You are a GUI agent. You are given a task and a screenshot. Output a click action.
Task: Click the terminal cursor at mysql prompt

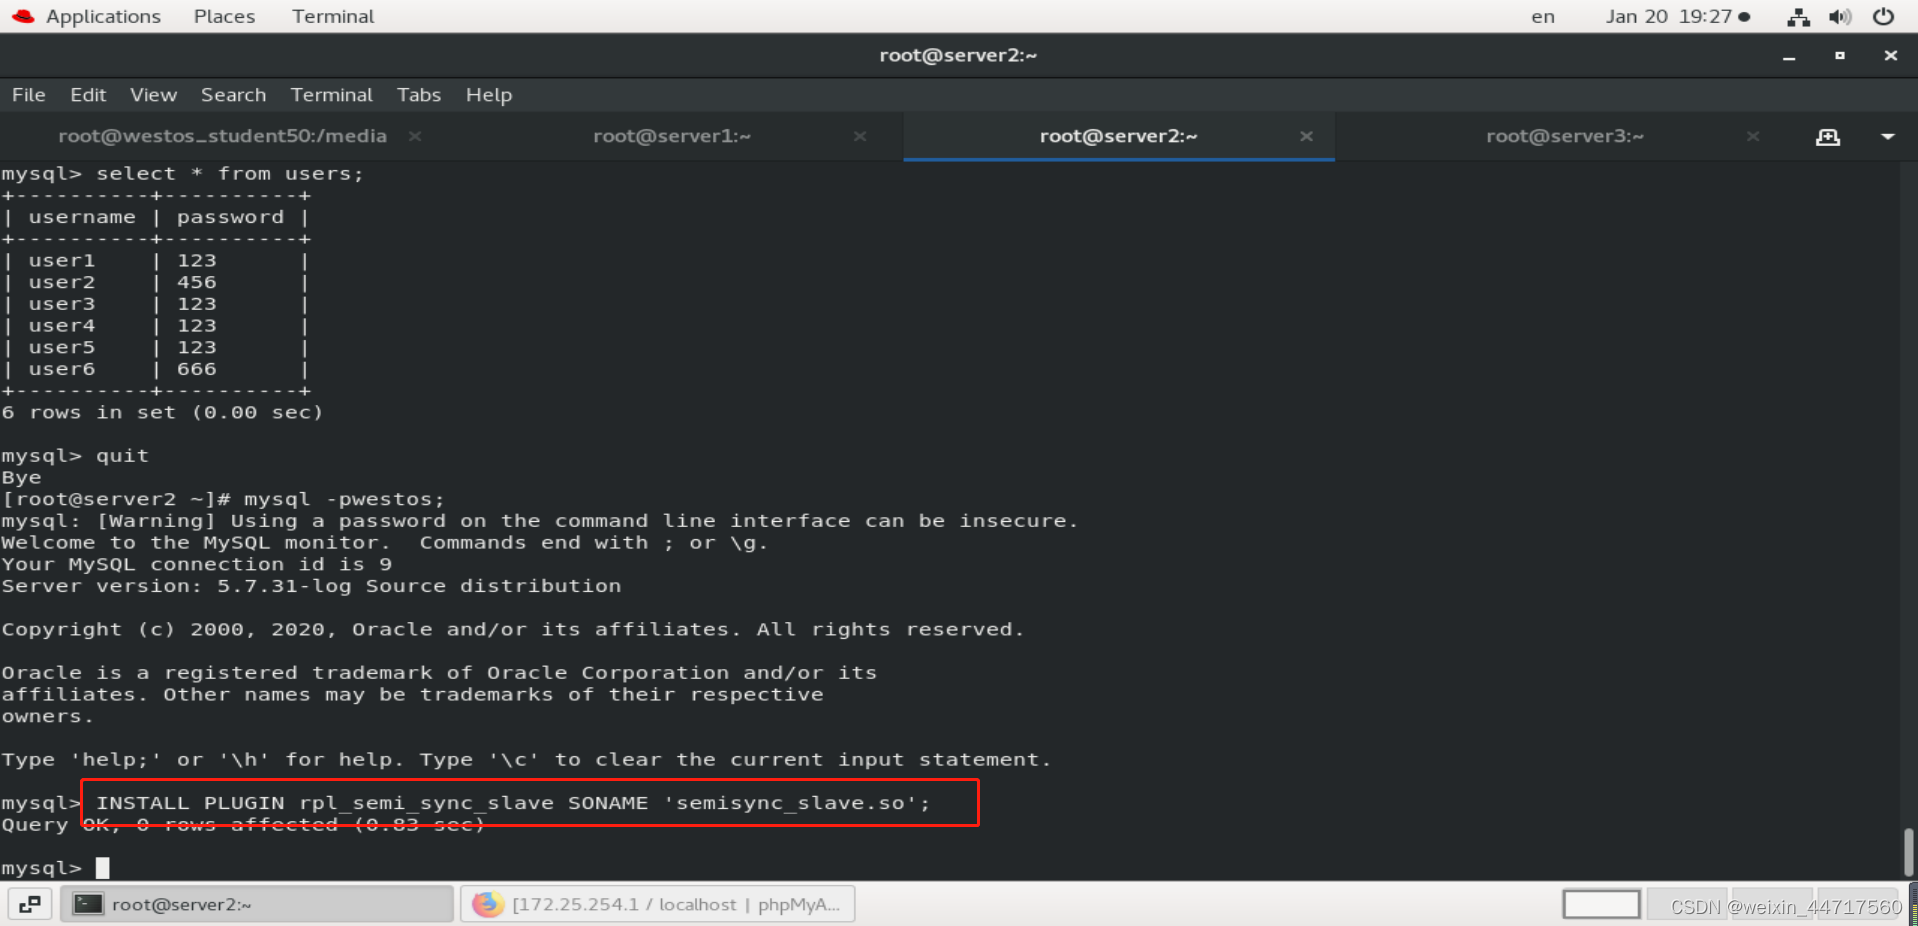click(x=102, y=868)
